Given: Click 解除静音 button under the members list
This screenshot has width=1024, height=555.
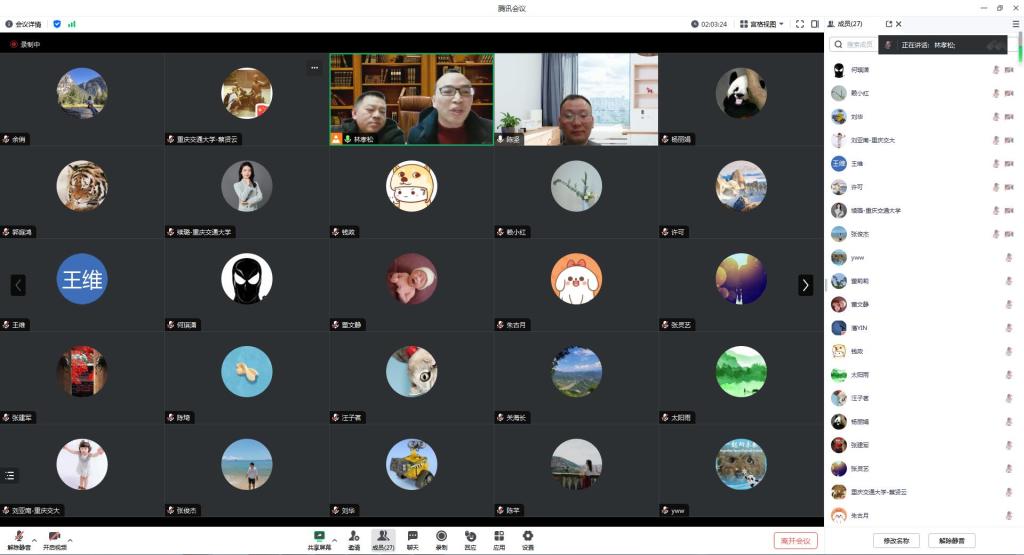Looking at the screenshot, I should pos(952,541).
